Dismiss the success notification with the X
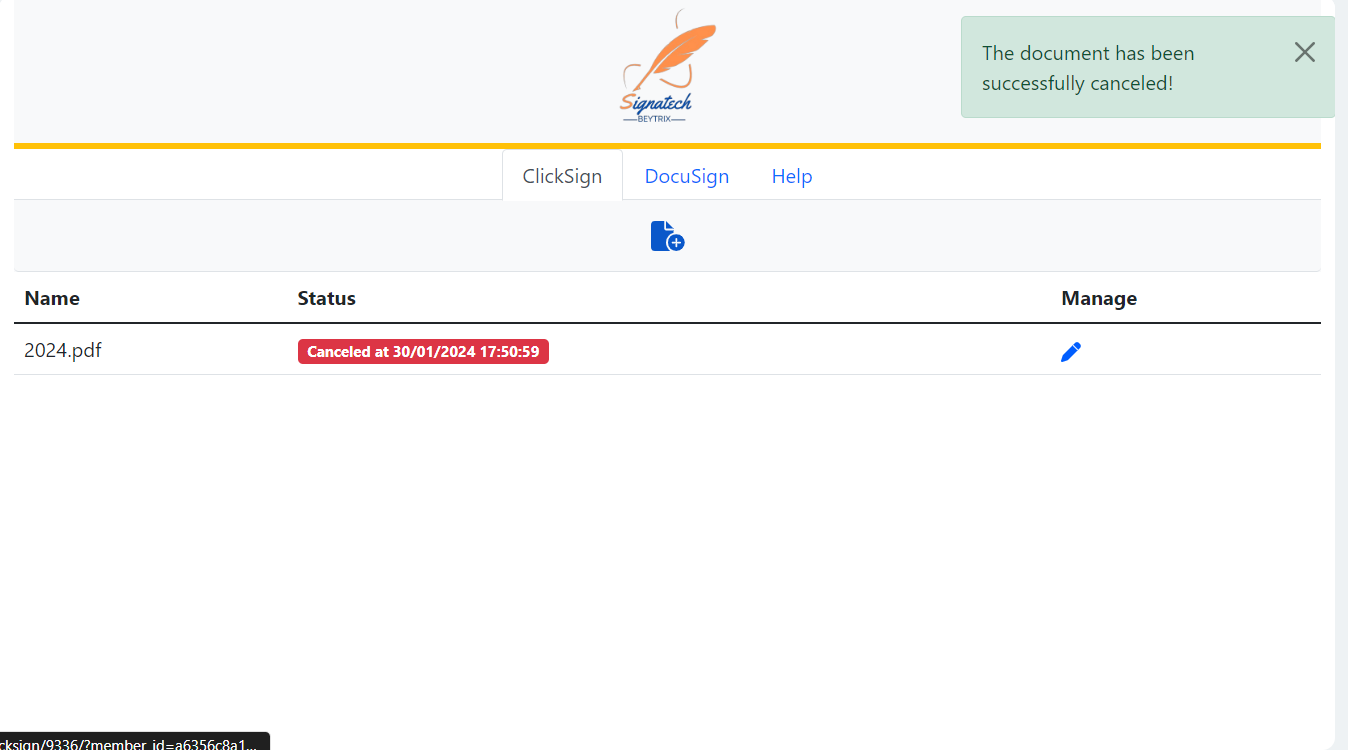1348x750 pixels. (1304, 52)
